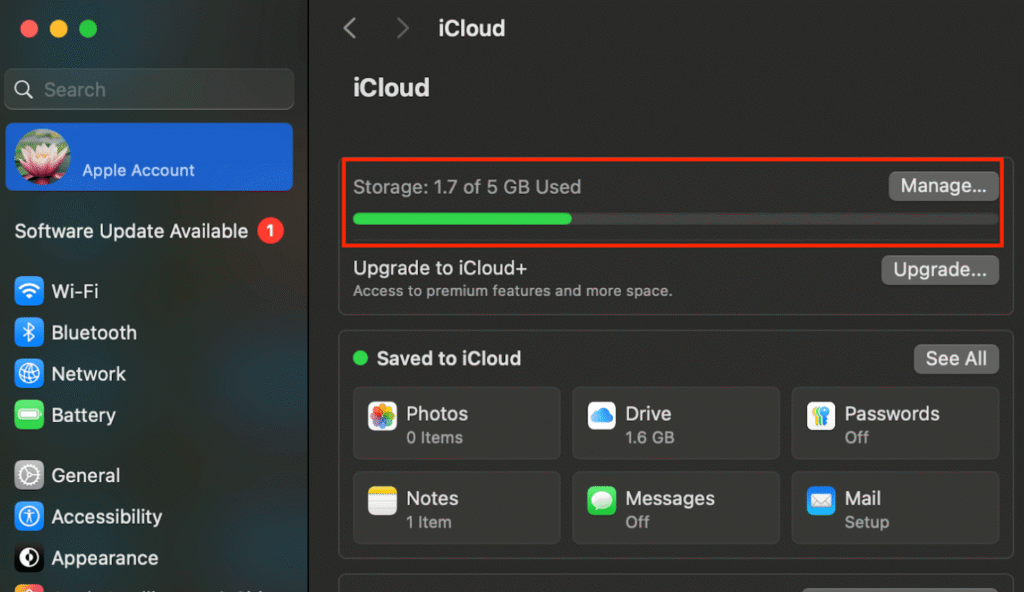Screen dimensions: 1024x592
Task: Click Storage 1.7 of 5 GB Used text
Action: coord(467,187)
